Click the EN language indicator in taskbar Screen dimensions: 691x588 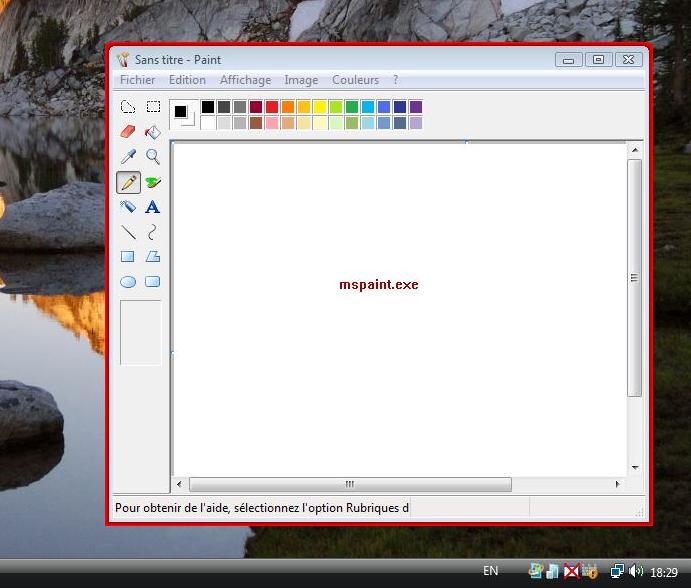point(490,571)
